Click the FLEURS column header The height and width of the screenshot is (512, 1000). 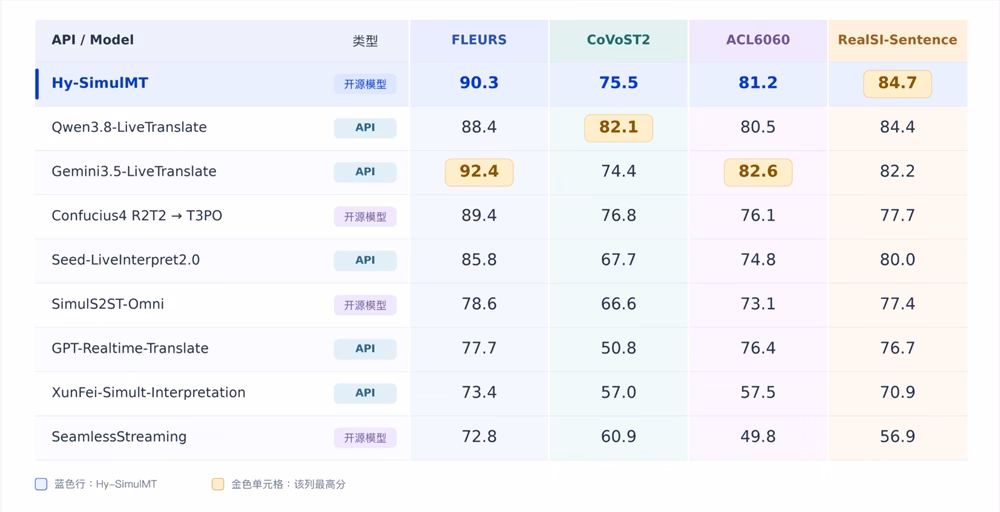(x=479, y=40)
